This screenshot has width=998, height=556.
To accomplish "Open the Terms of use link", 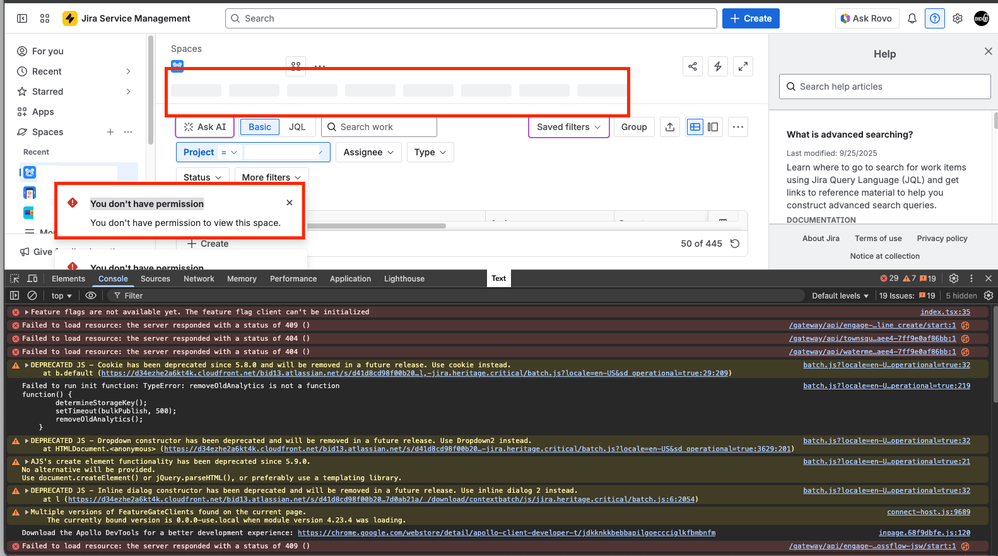I will 878,239.
